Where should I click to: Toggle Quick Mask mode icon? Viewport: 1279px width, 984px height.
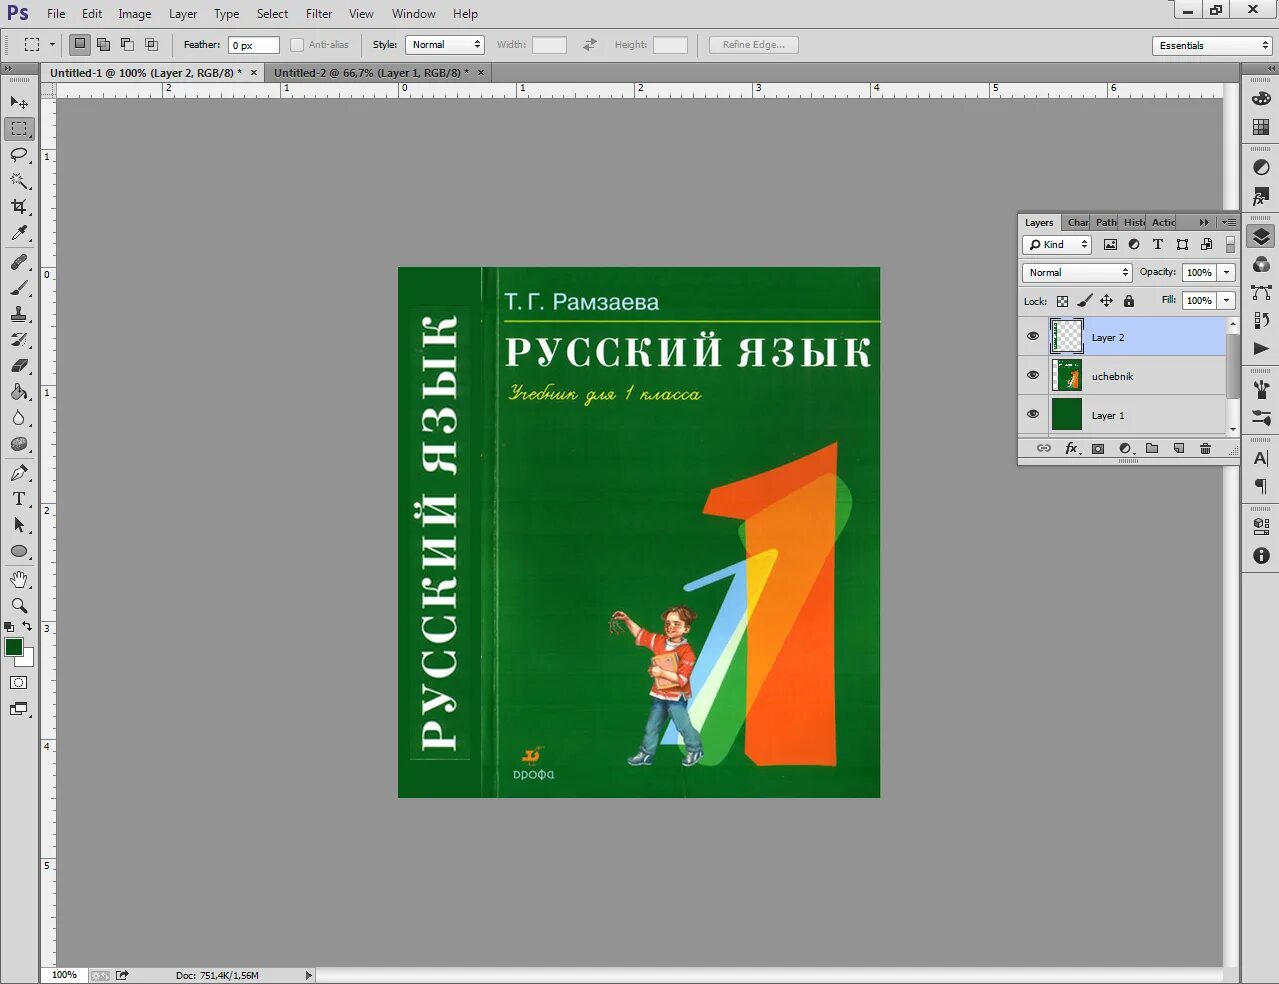(x=19, y=683)
